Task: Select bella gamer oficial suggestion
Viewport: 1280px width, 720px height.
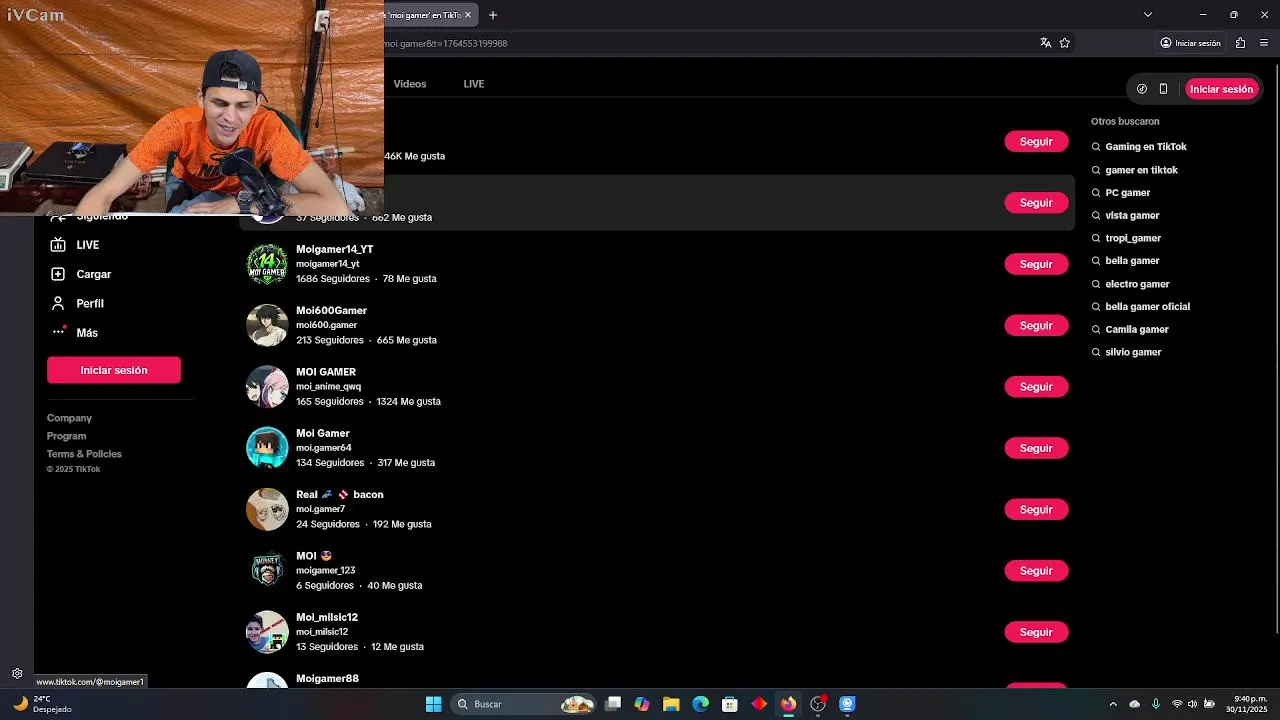Action: [1147, 307]
